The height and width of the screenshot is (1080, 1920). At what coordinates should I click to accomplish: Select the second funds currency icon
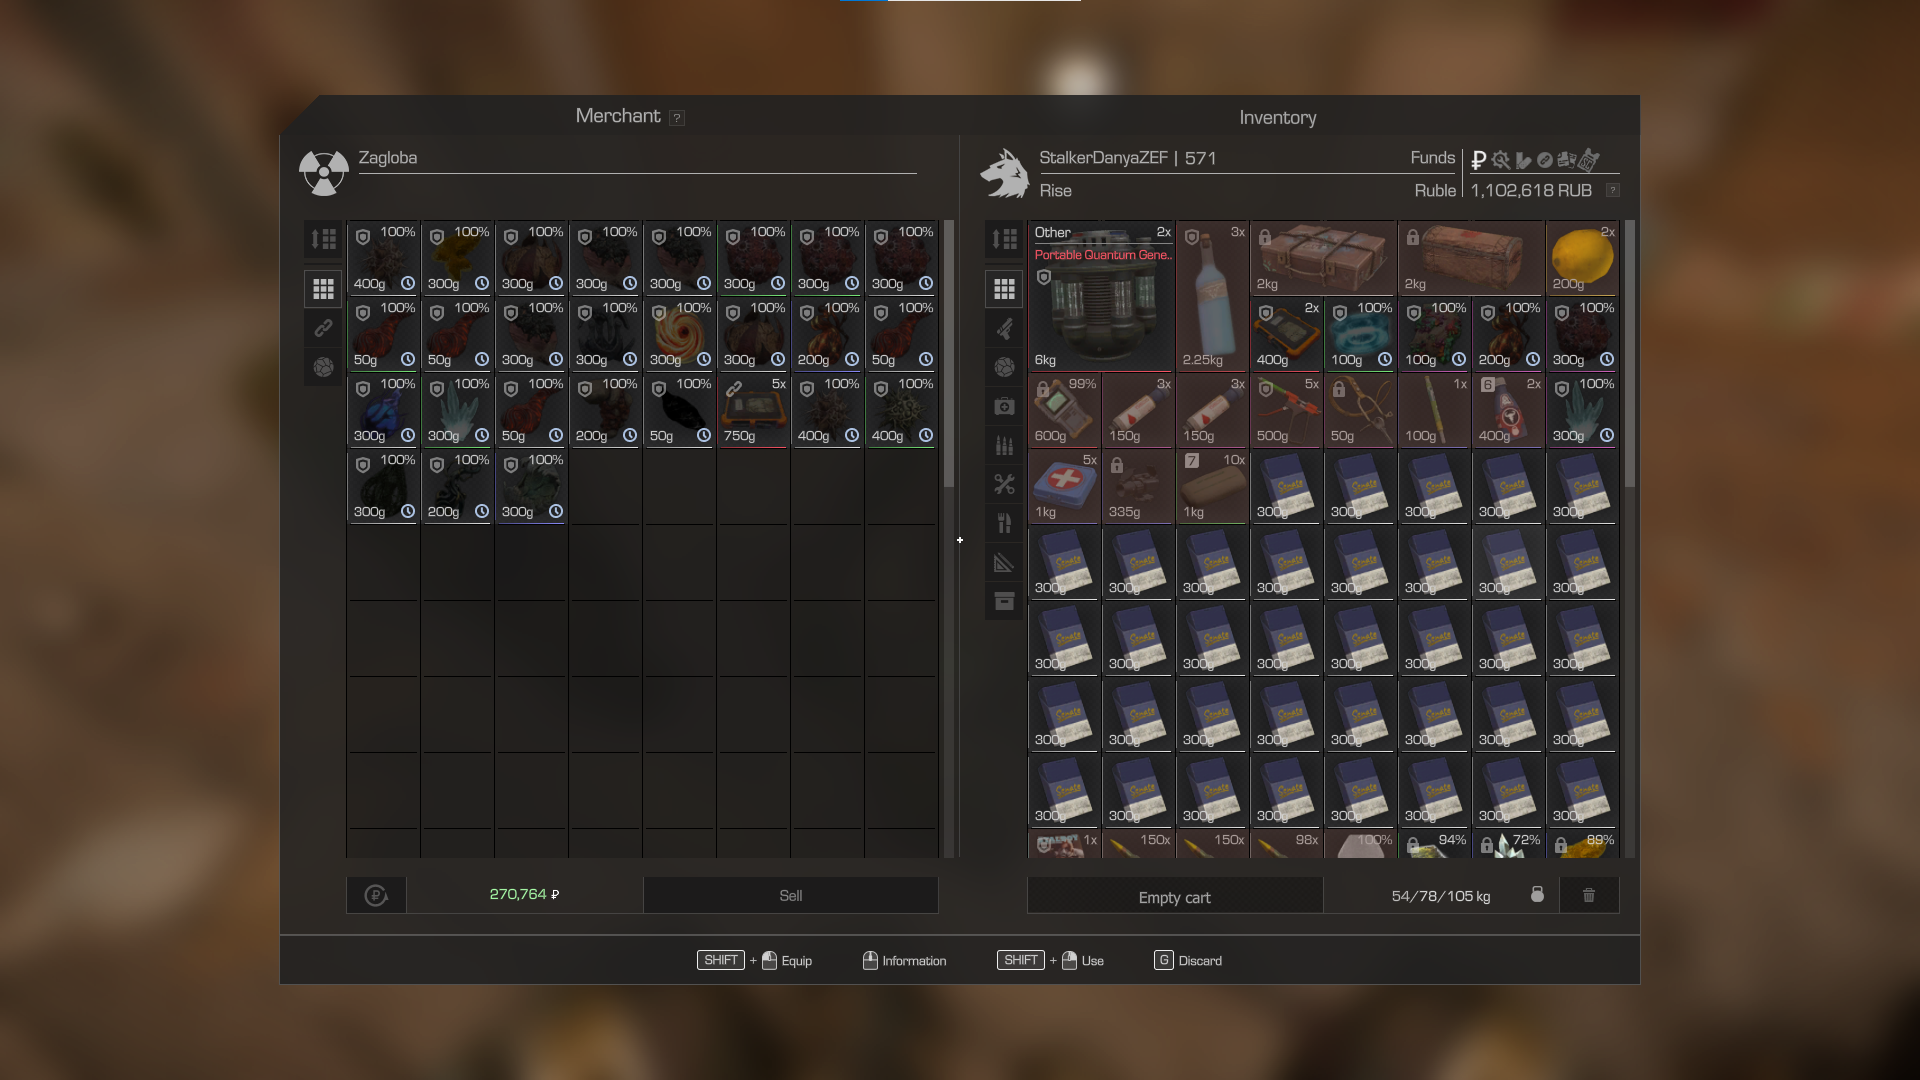(x=1500, y=159)
